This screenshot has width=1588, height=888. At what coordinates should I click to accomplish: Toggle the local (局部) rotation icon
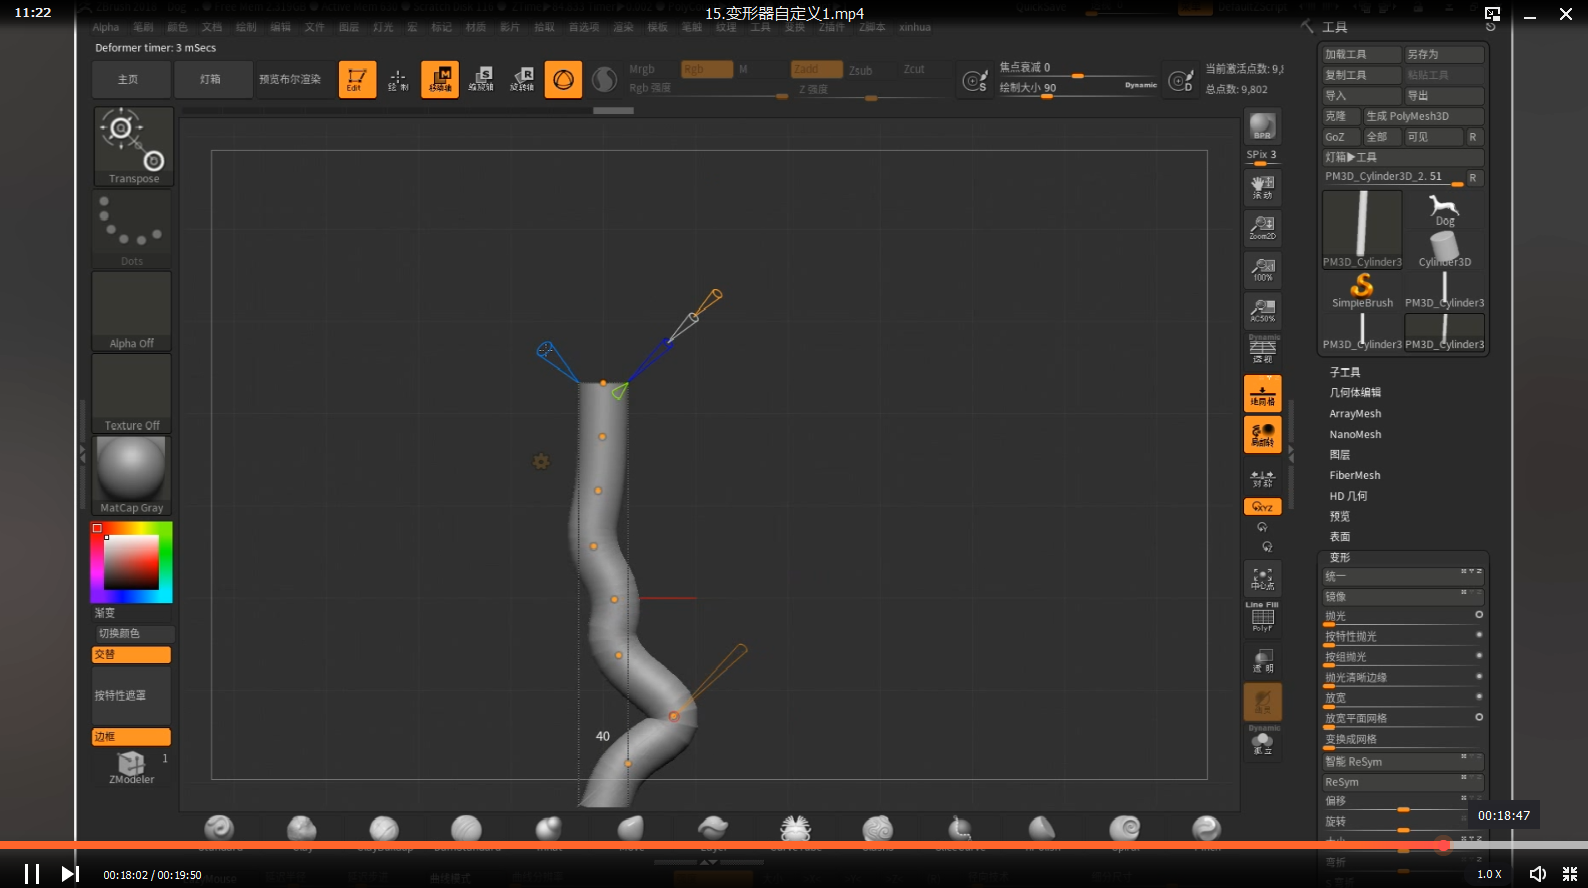point(1262,434)
